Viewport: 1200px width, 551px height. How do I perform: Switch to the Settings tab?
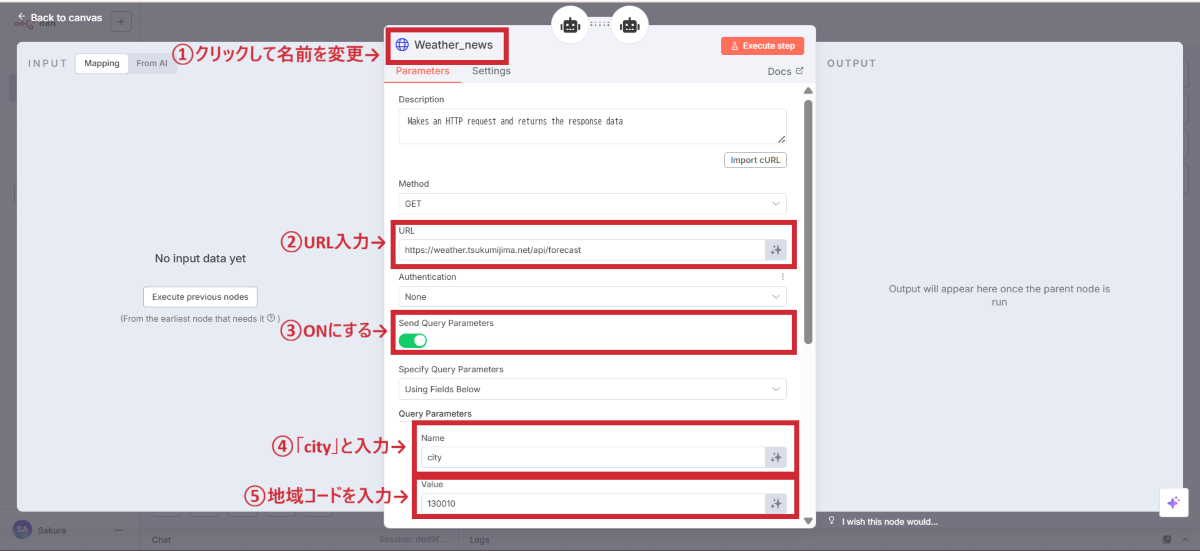[491, 71]
